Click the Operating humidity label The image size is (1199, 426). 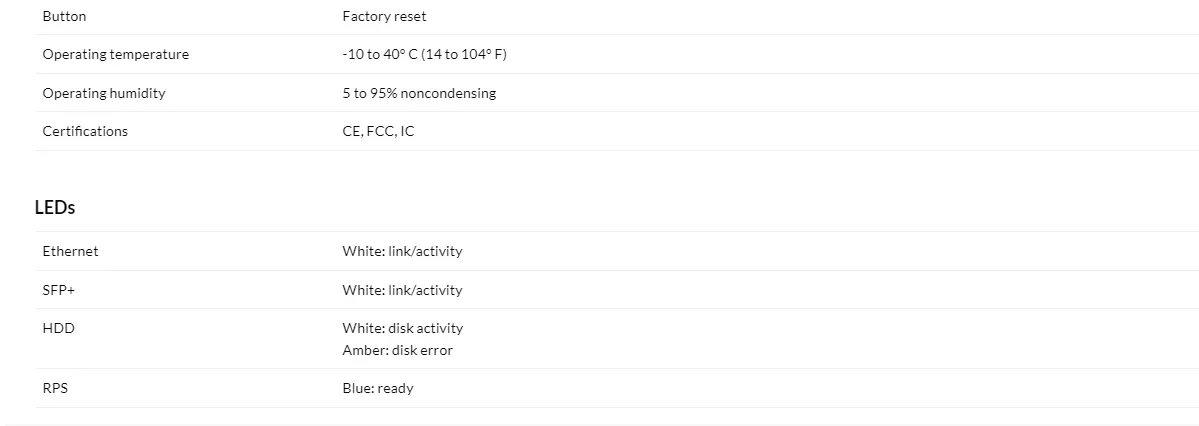pyautogui.click(x=104, y=93)
